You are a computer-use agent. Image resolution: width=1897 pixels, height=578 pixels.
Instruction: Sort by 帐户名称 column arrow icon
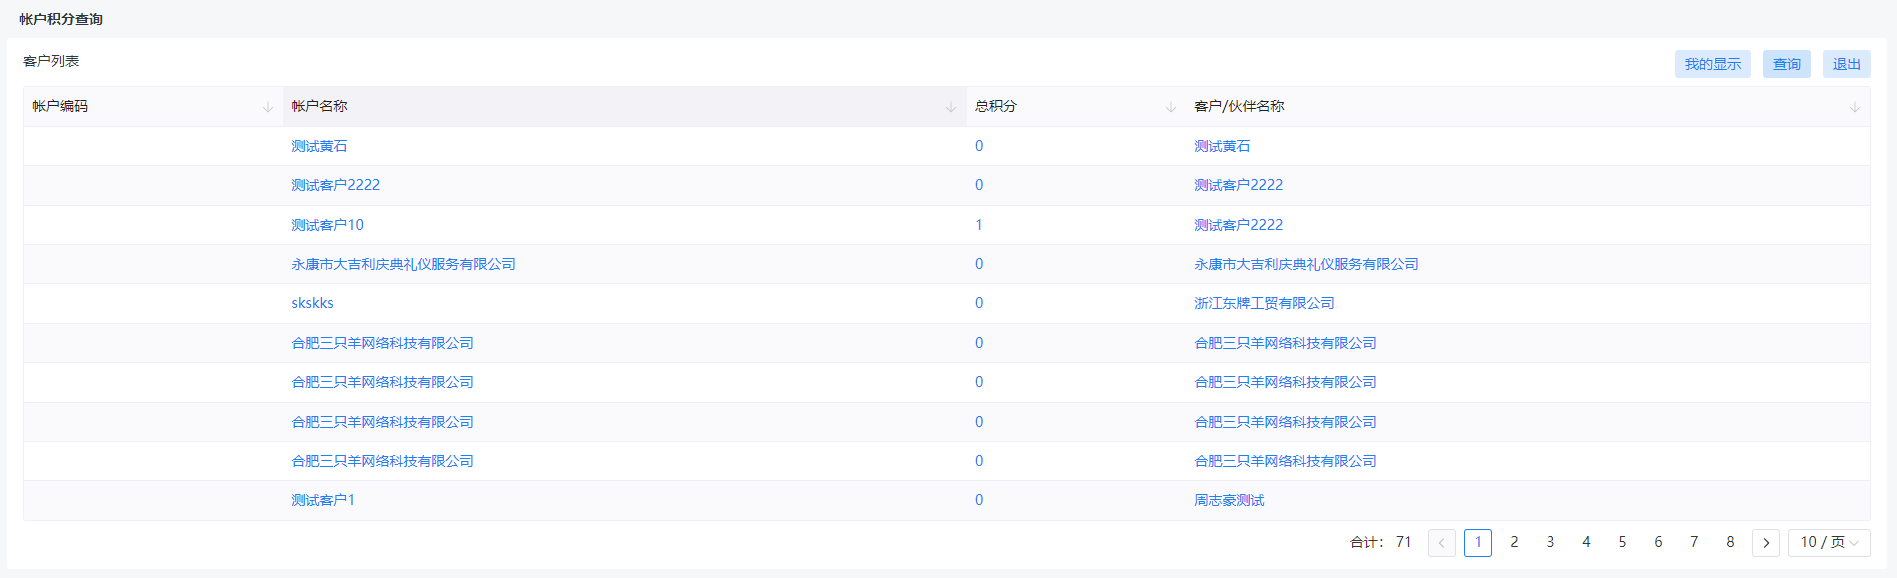point(951,107)
